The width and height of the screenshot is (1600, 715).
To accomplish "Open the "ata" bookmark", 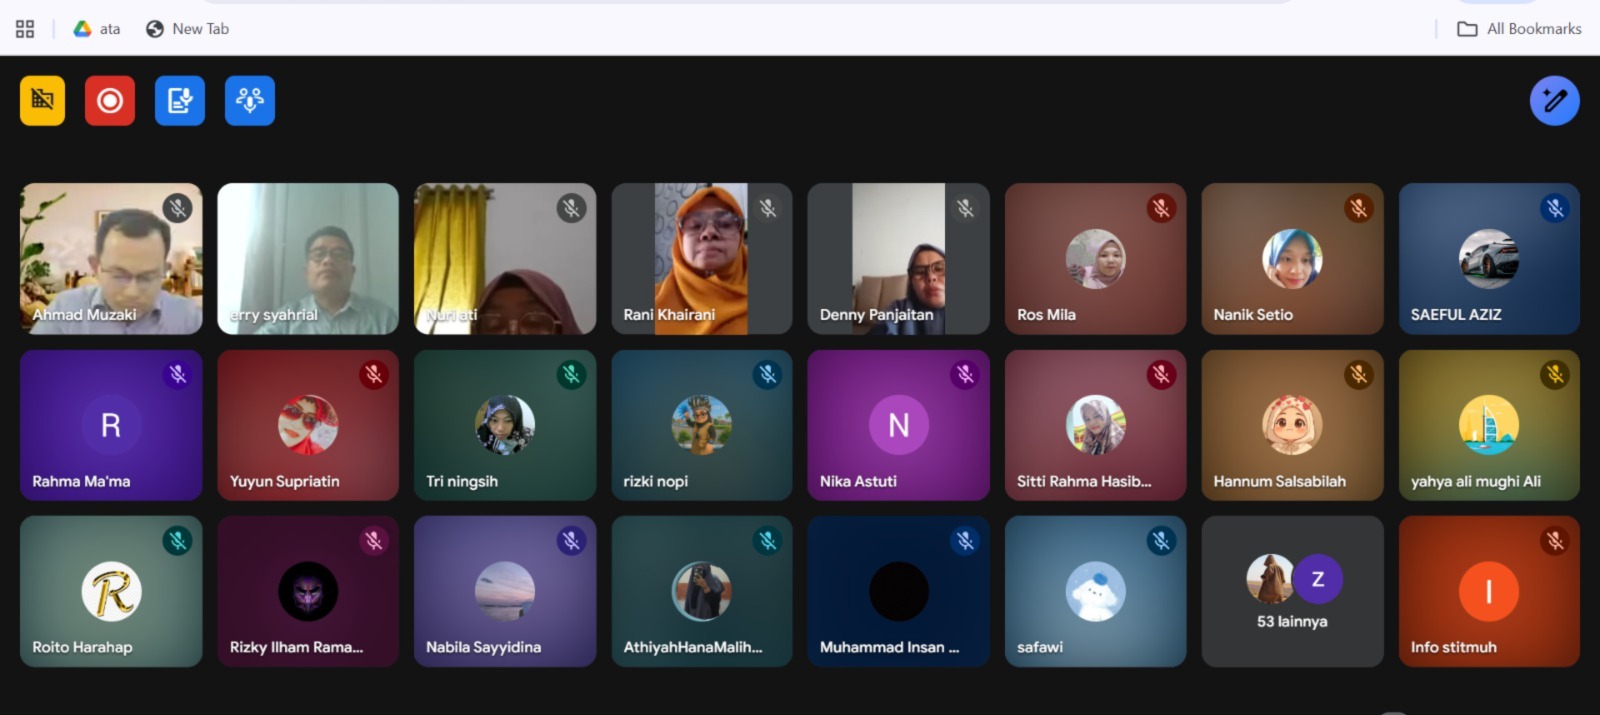I will click(97, 29).
